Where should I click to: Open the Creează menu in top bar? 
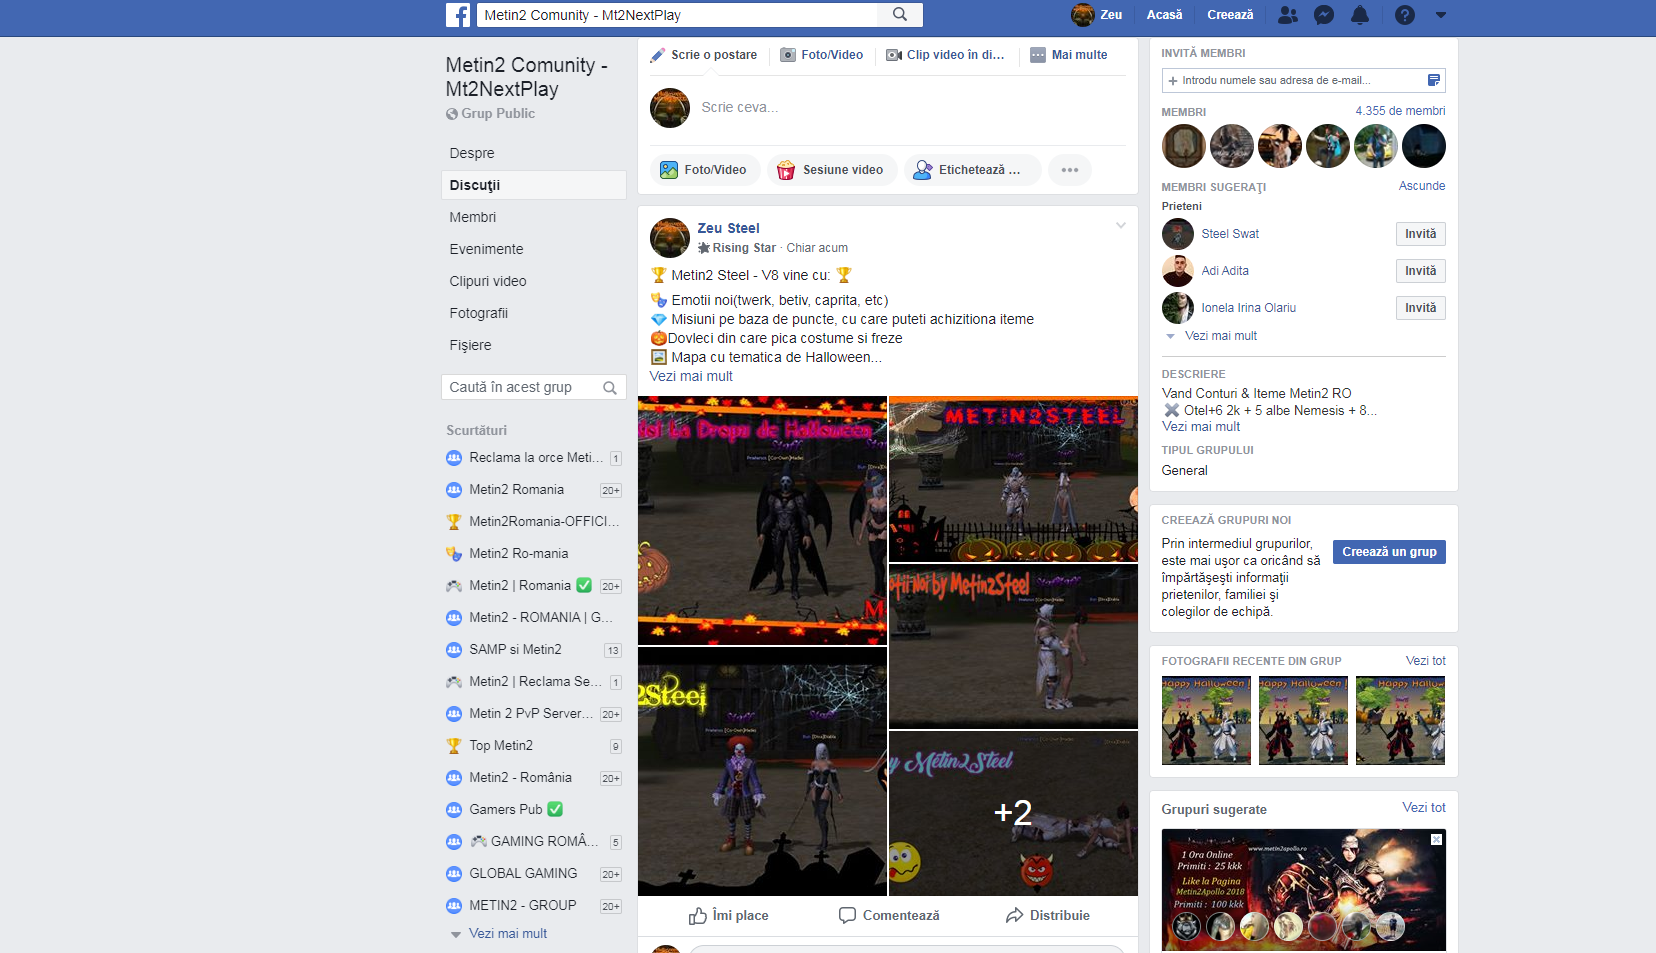(x=1230, y=15)
